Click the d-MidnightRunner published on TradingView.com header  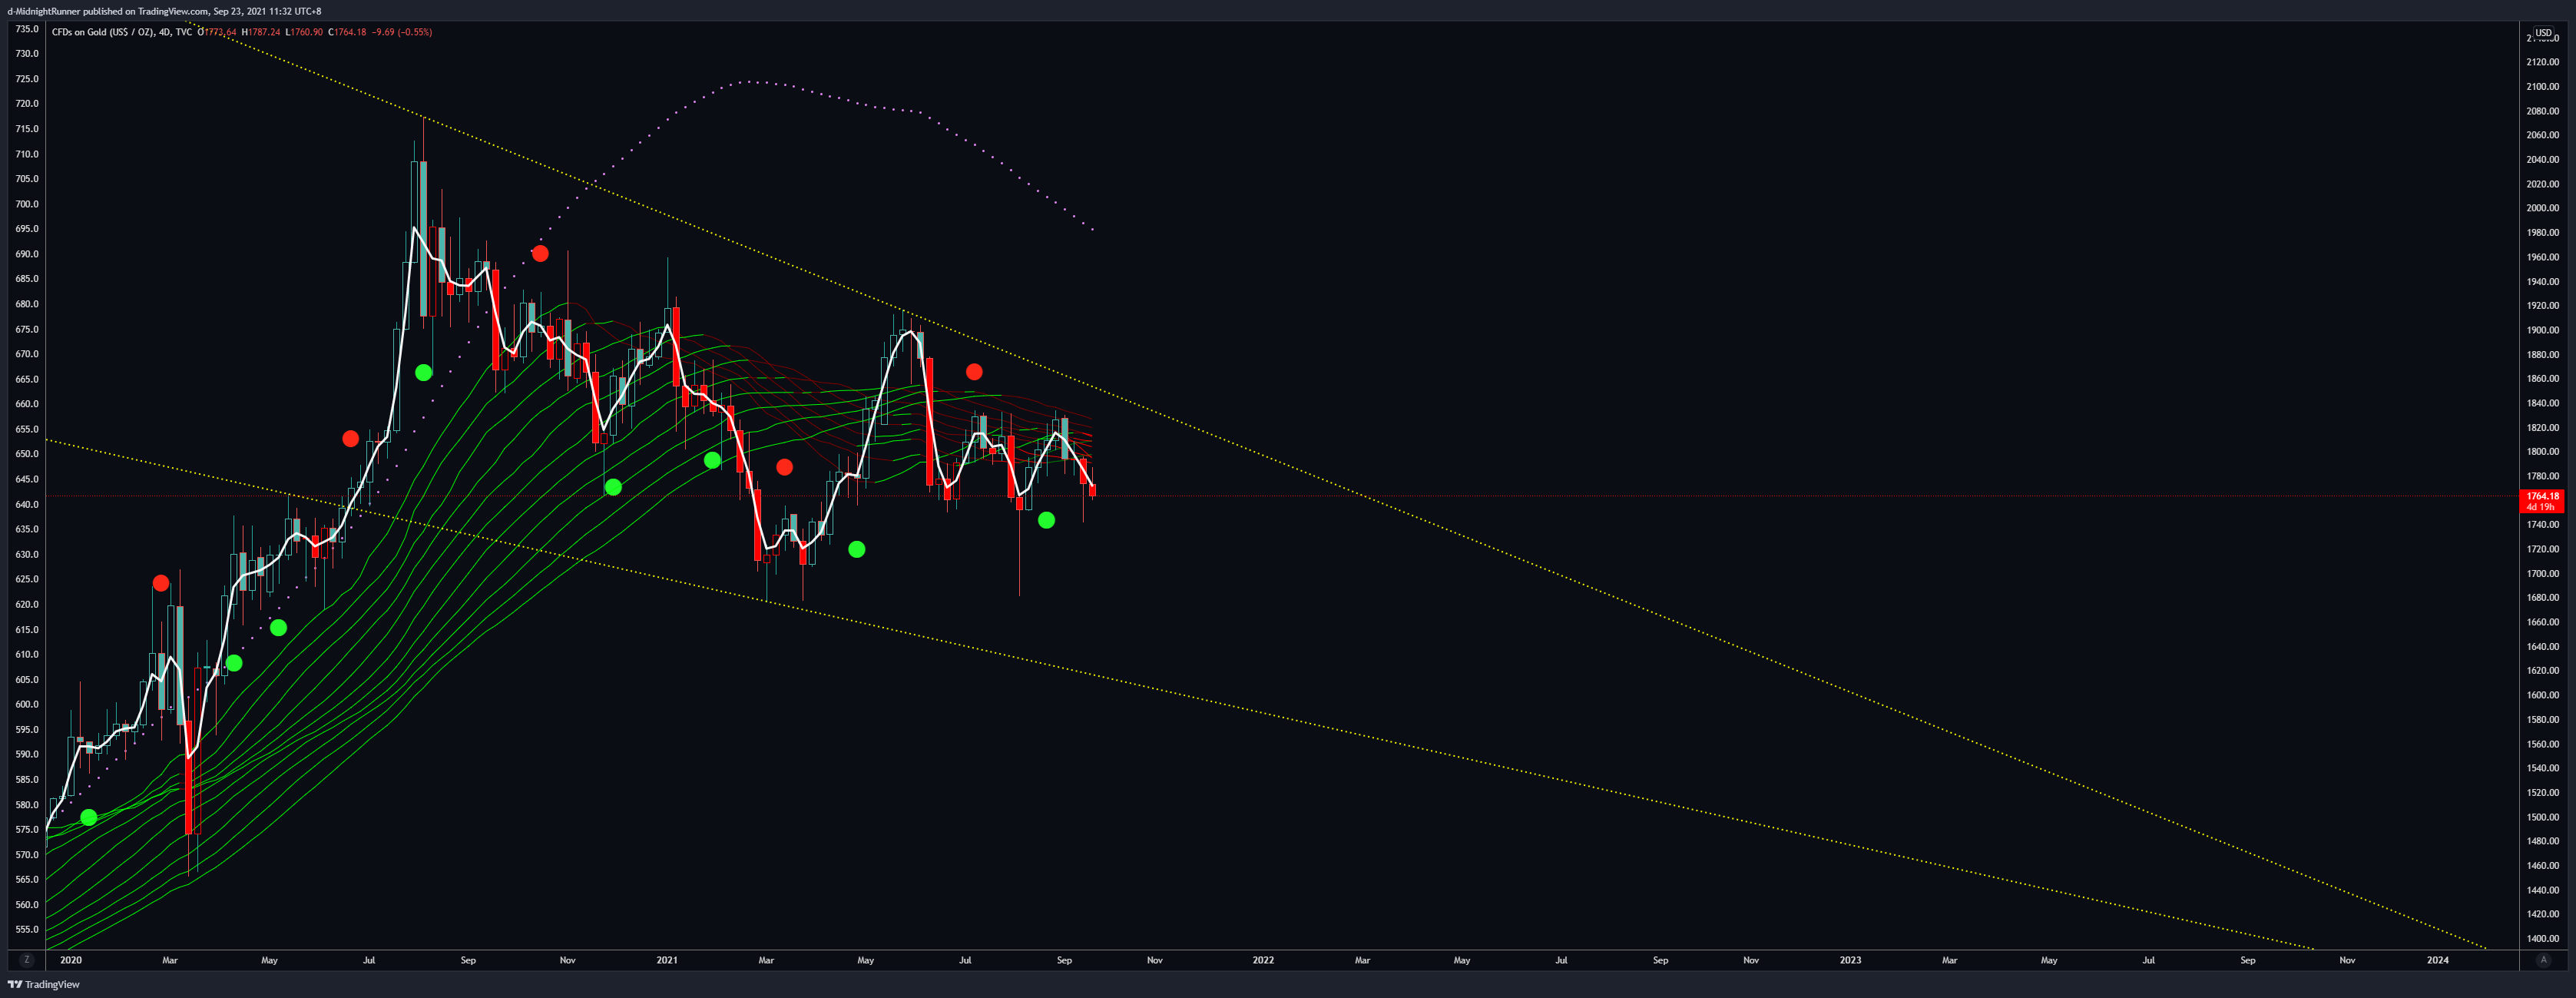coord(164,11)
